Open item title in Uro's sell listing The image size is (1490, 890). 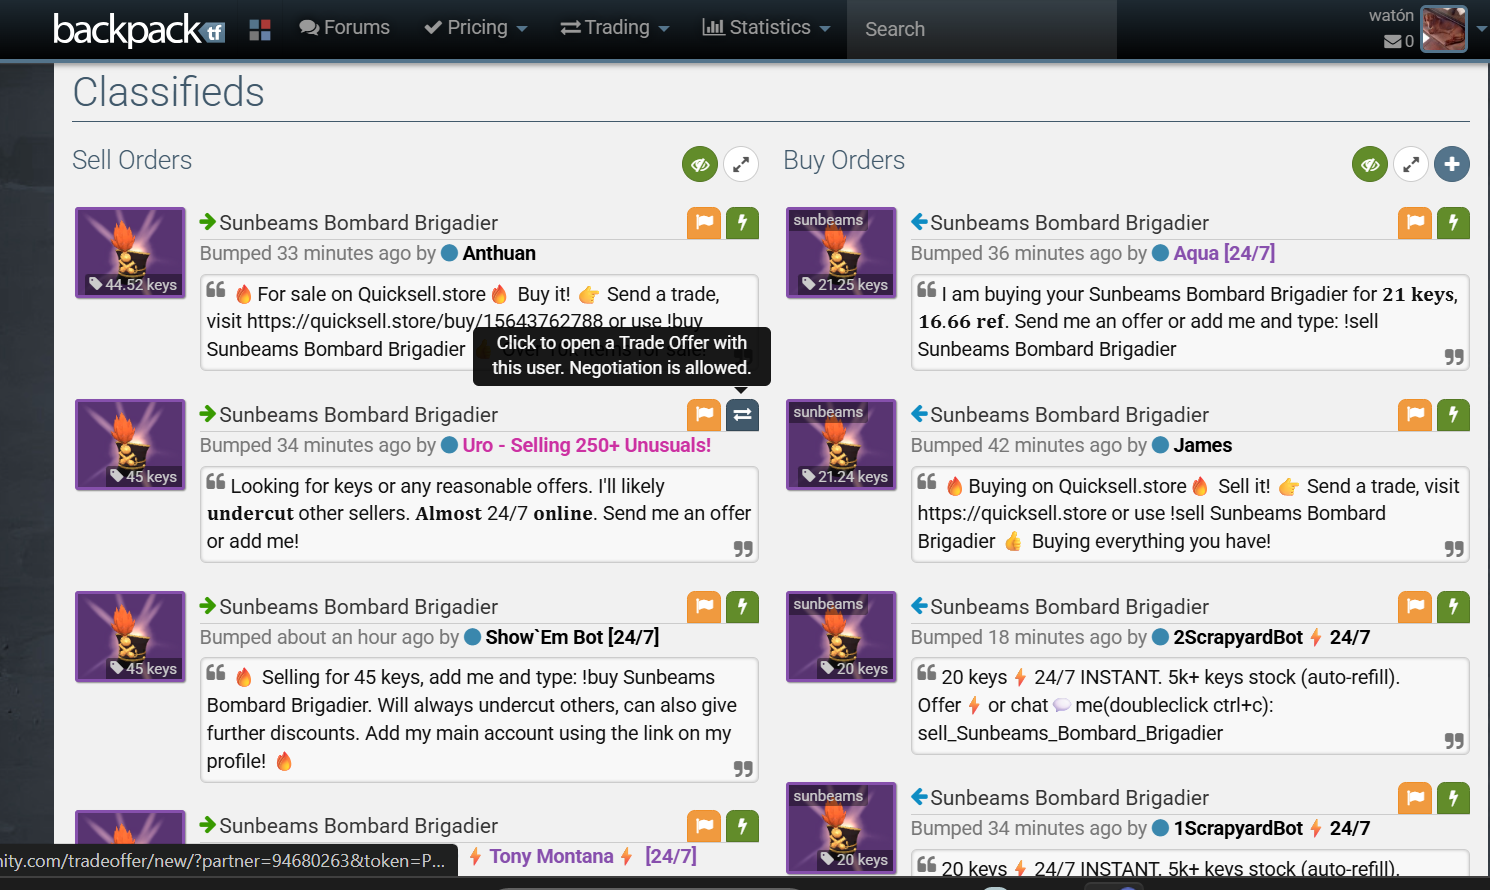(x=358, y=415)
